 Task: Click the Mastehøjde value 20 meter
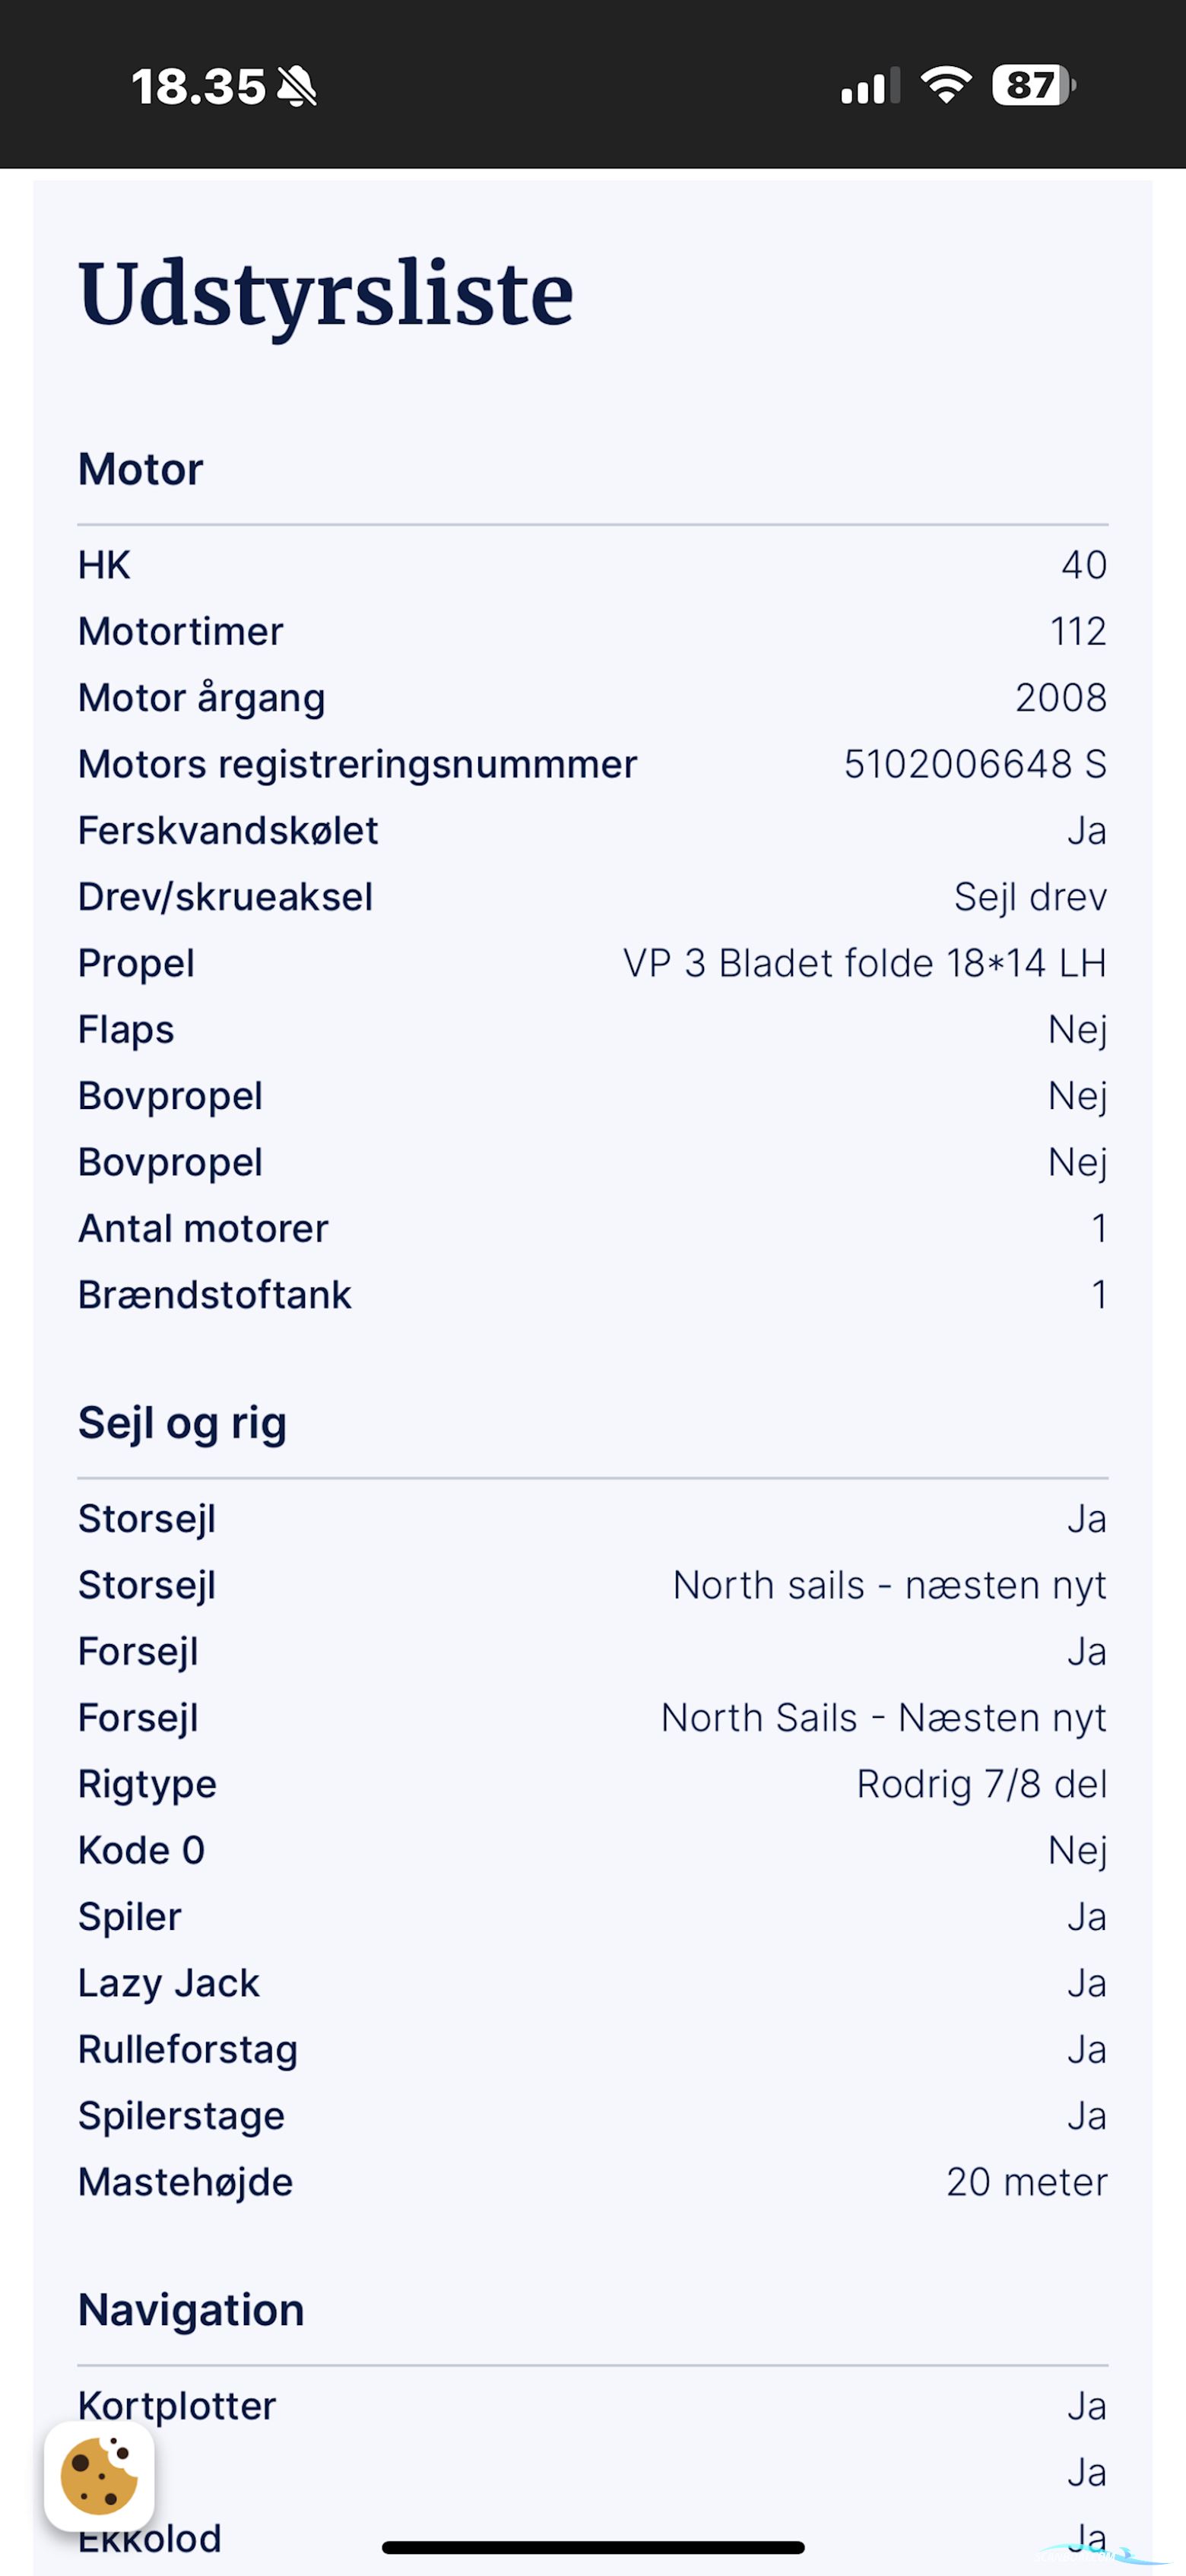1026,2182
